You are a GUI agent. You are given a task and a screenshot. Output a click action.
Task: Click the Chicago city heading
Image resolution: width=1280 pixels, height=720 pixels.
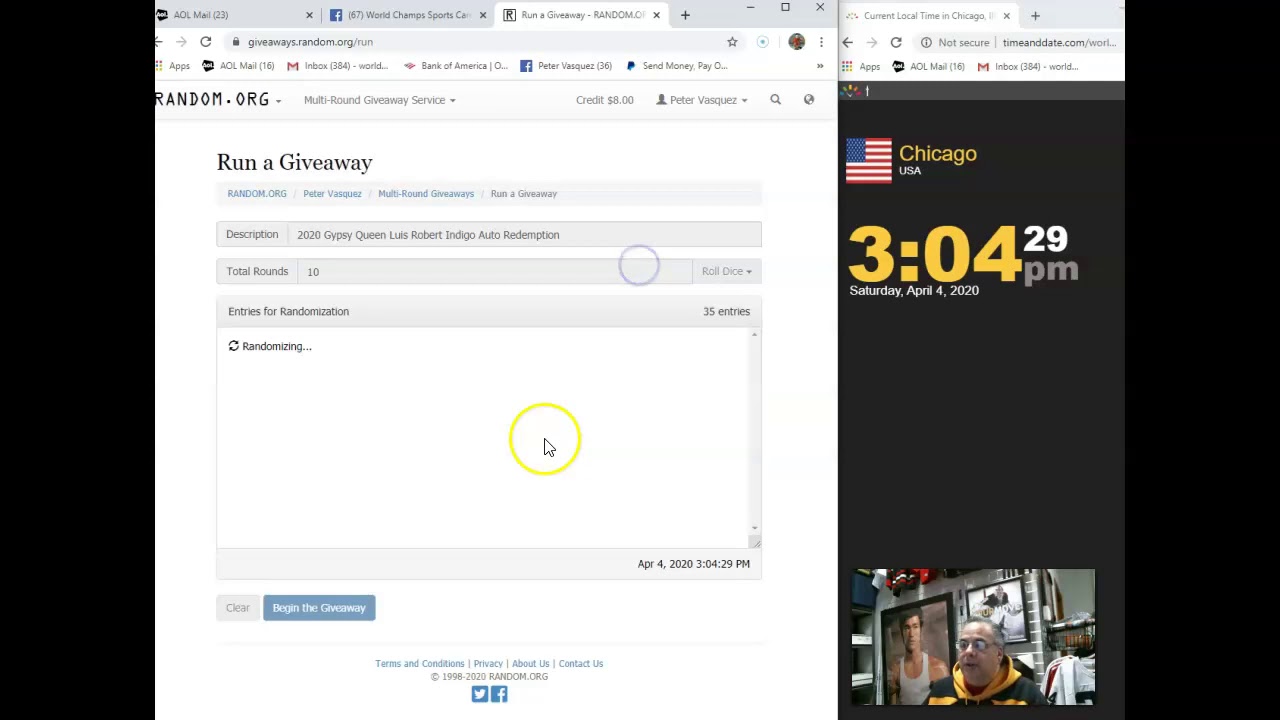[937, 154]
